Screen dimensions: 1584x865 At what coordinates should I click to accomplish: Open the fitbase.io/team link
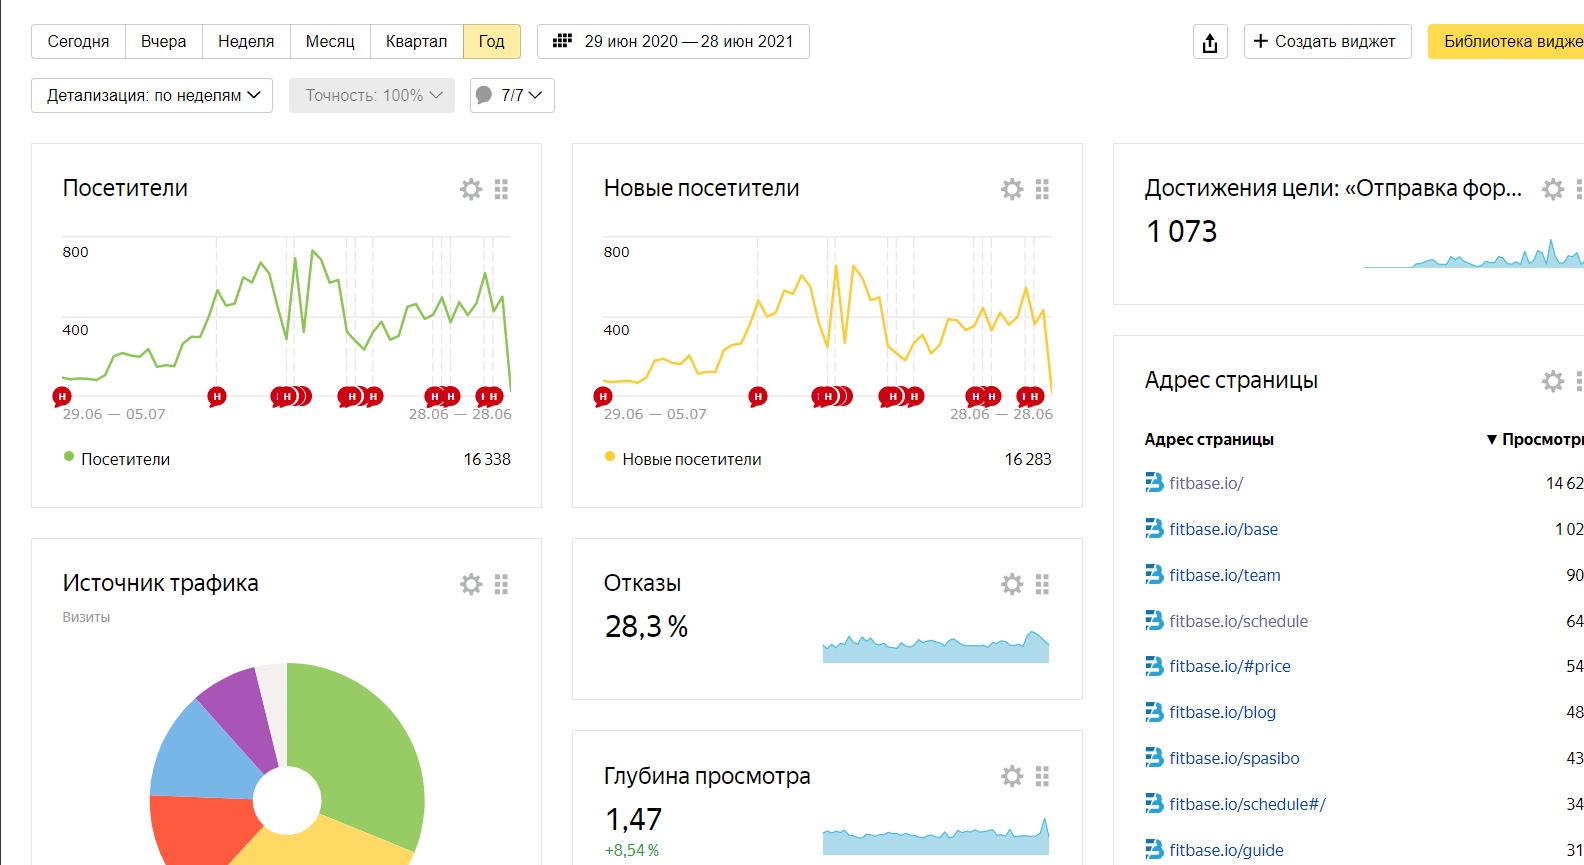(1225, 575)
